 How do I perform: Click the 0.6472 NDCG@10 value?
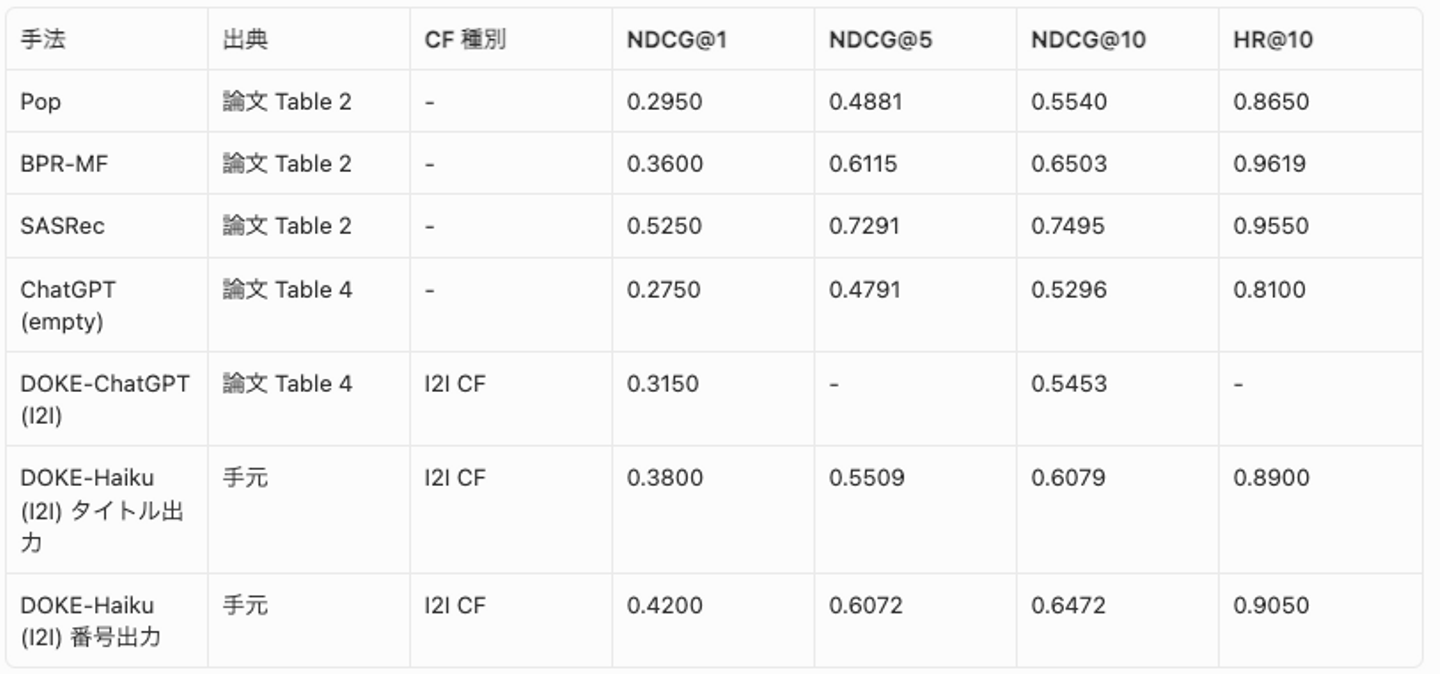point(1068,606)
